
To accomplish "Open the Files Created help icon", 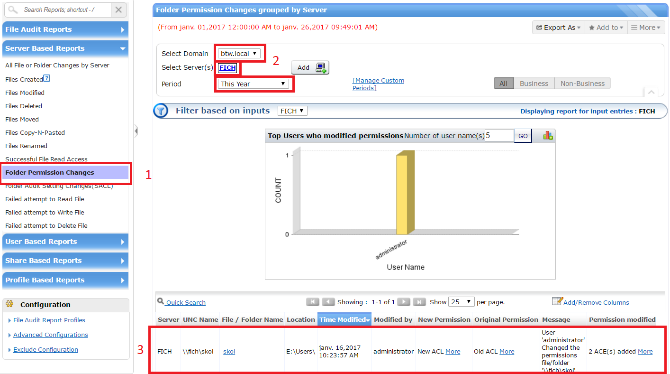I will pos(47,78).
